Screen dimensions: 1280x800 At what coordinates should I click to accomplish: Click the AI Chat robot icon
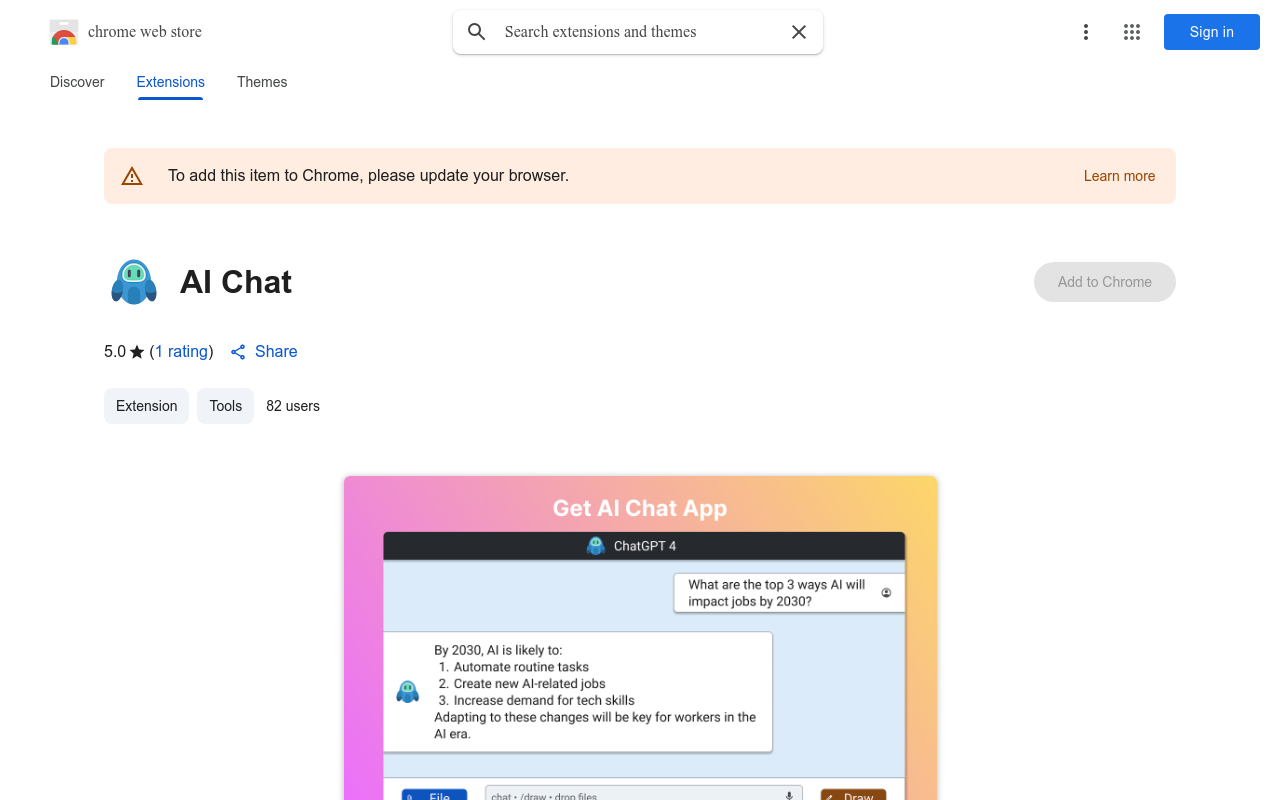134,282
